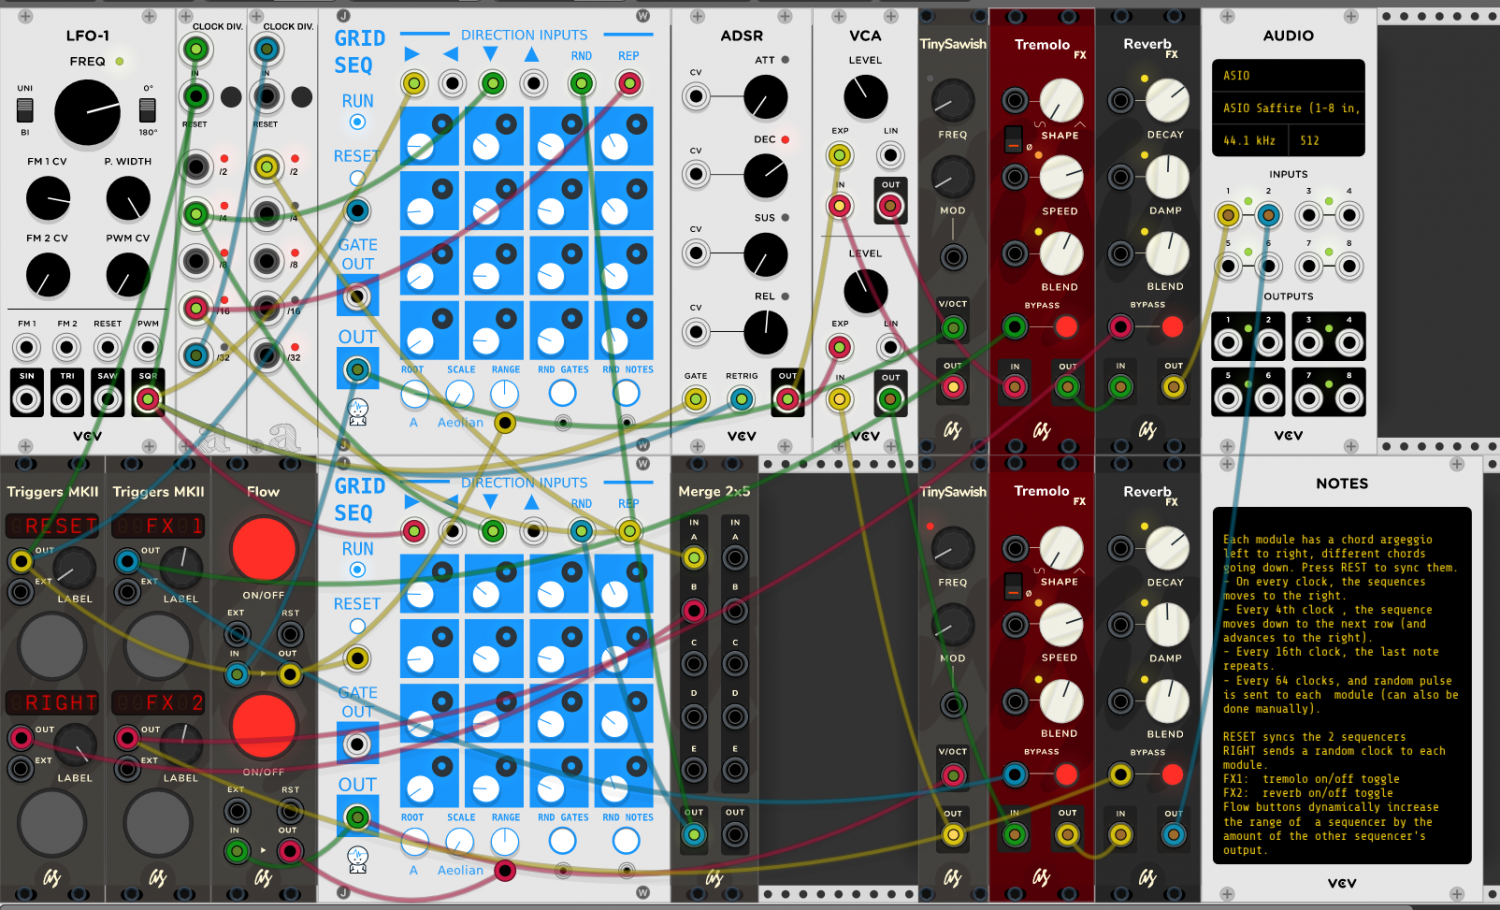Toggle the LFO-1 UNI/BI switch
This screenshot has height=910, width=1500.
click(x=25, y=110)
